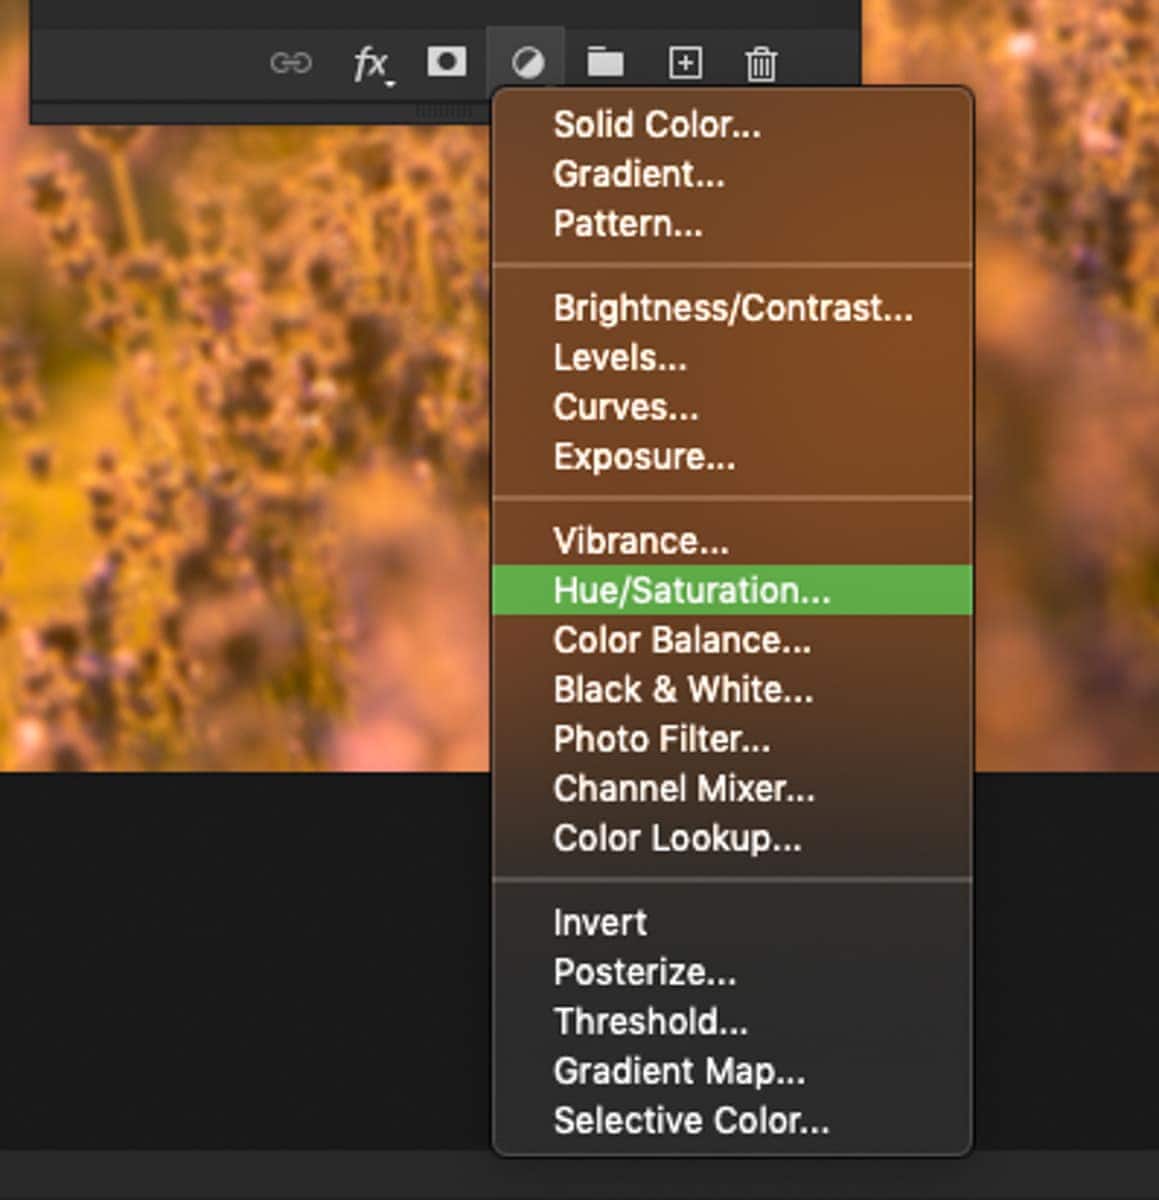Add a Levels adjustment layer
Image resolution: width=1159 pixels, height=1200 pixels.
[x=732, y=357]
